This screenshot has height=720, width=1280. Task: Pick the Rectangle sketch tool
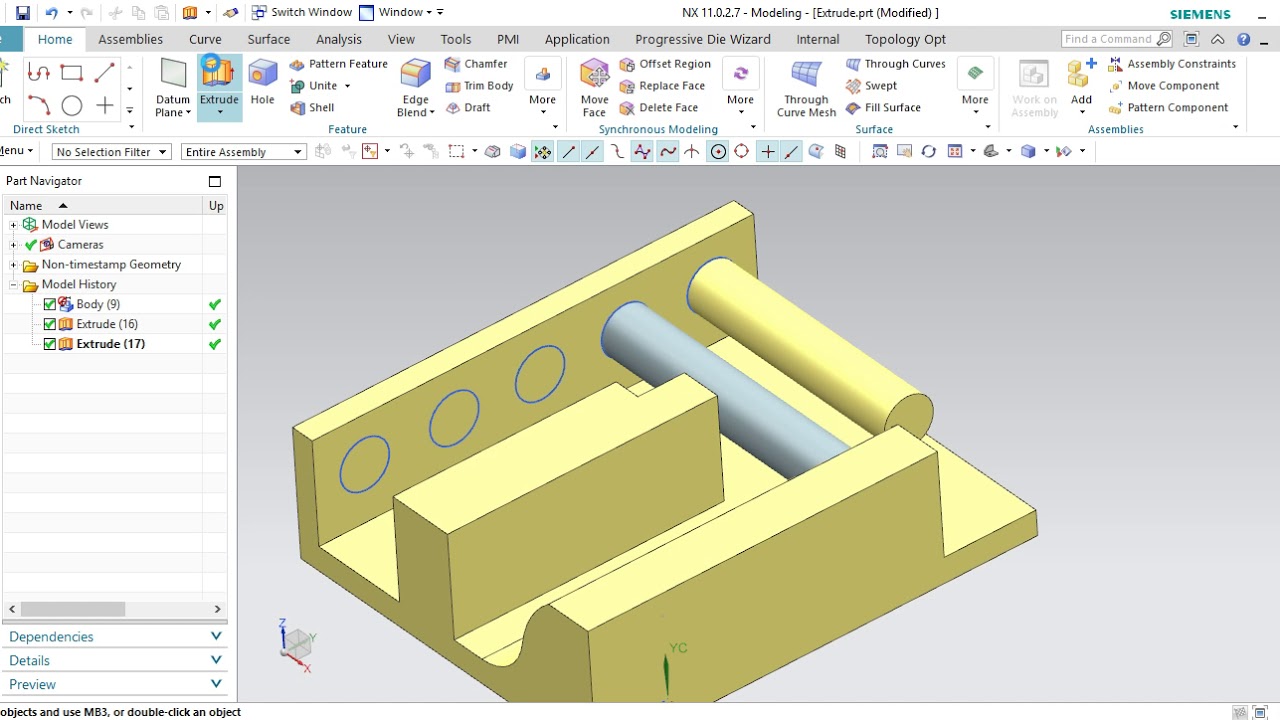(71, 73)
